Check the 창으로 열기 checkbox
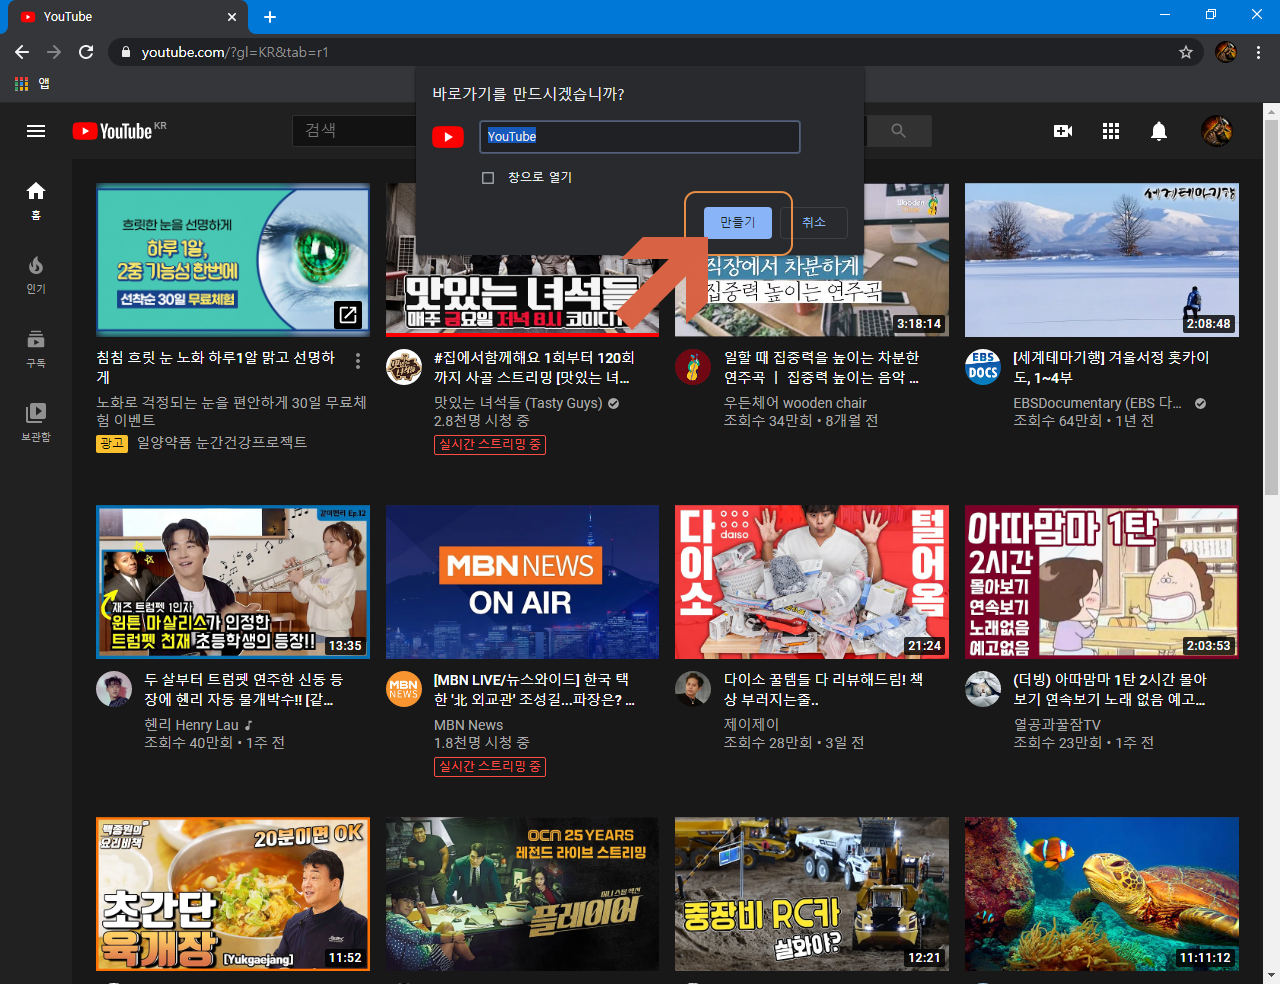 (488, 178)
